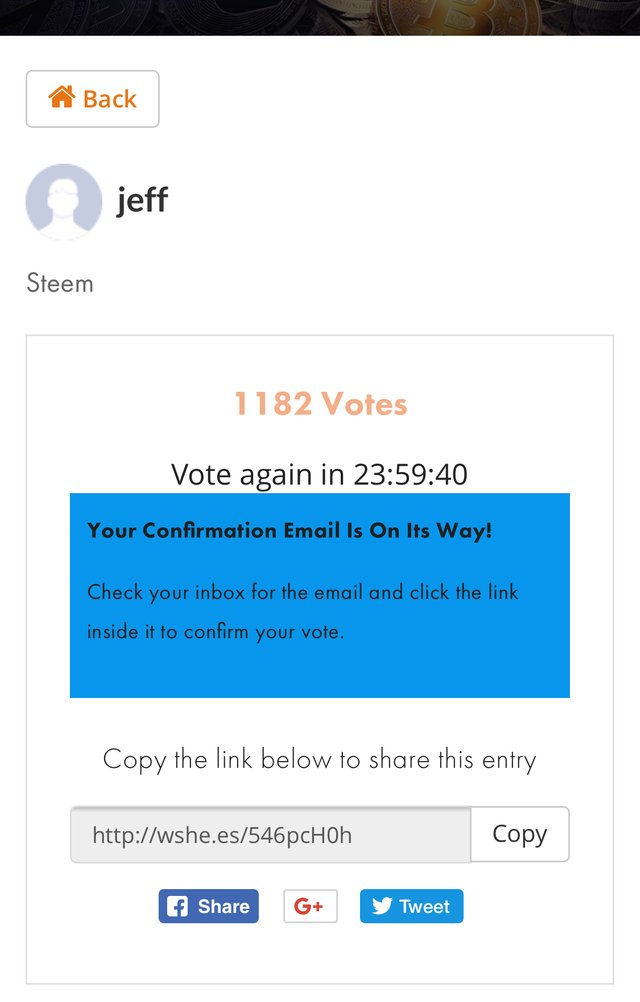Click the Steem entry description text
The image size is (640, 1002).
[x=60, y=283]
